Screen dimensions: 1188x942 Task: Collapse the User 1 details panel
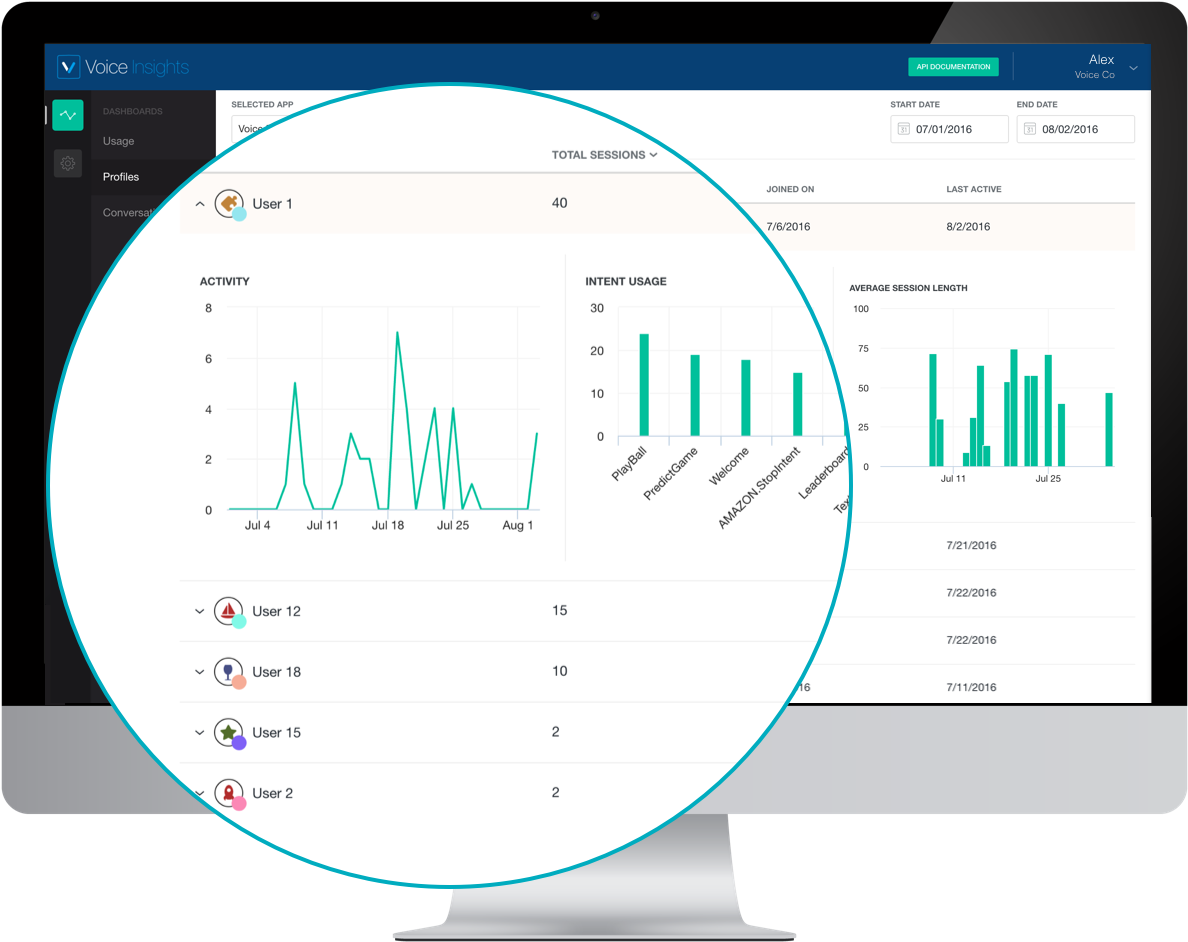pos(199,202)
